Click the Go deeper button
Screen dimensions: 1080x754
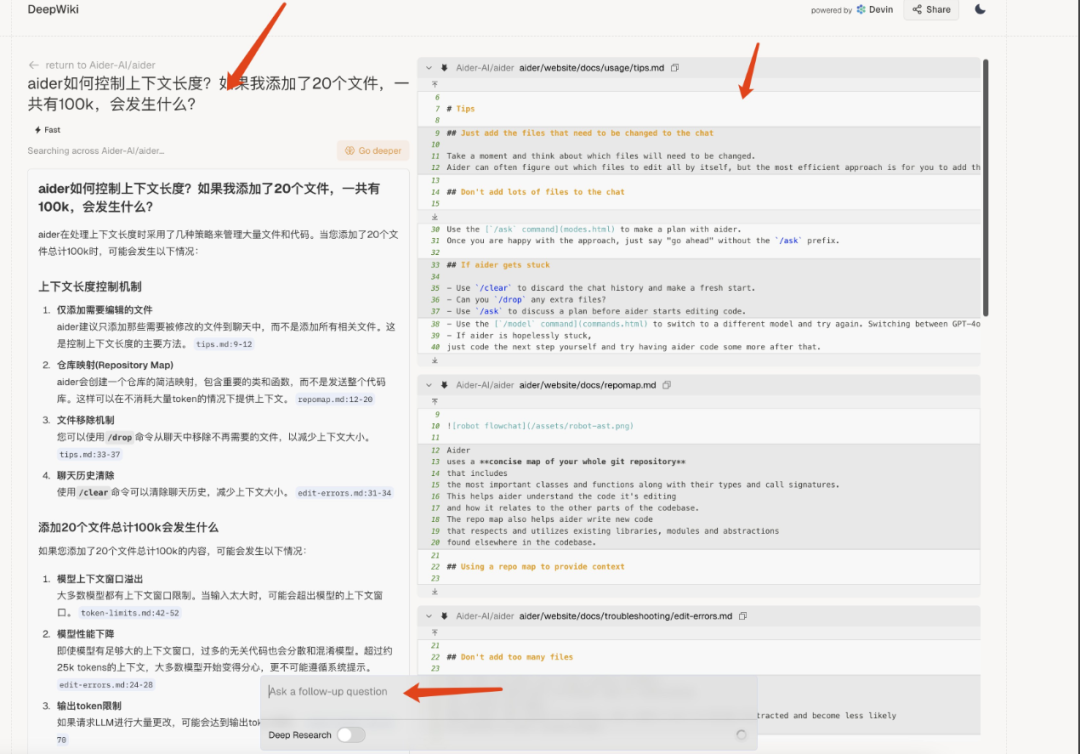pyautogui.click(x=372, y=149)
